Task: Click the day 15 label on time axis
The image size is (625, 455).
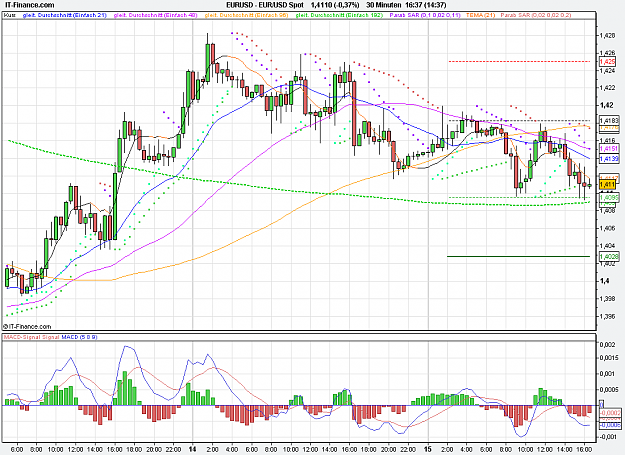Action: [428, 449]
